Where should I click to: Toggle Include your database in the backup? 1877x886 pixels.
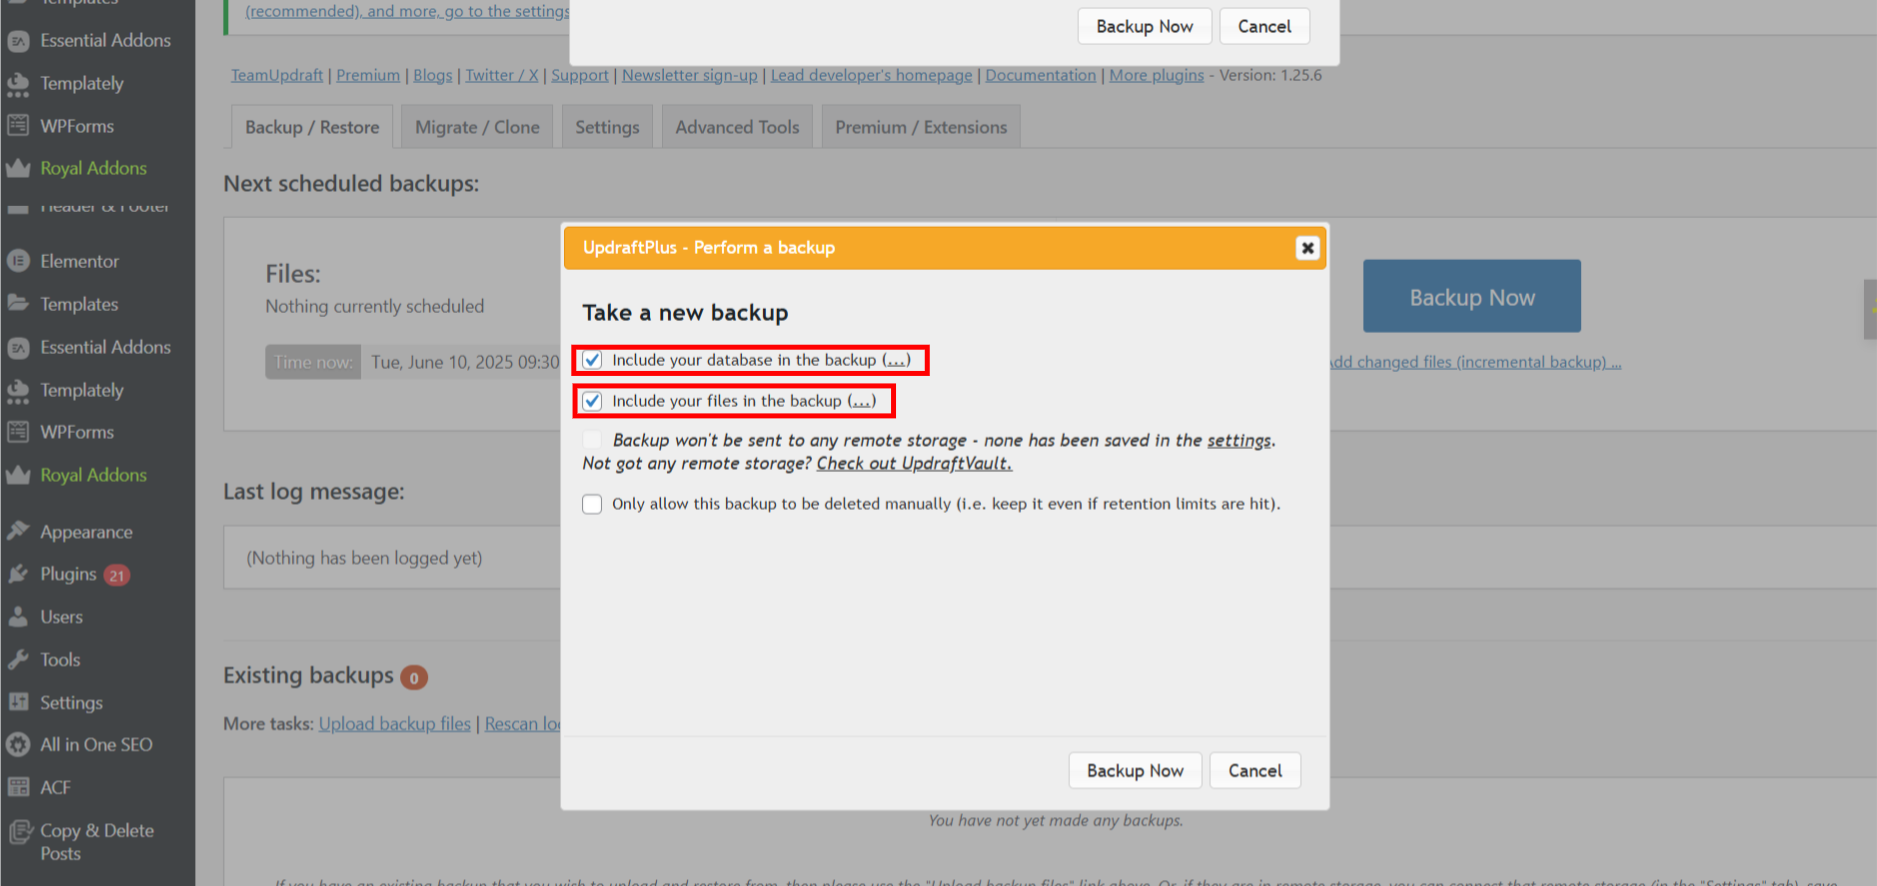592,360
